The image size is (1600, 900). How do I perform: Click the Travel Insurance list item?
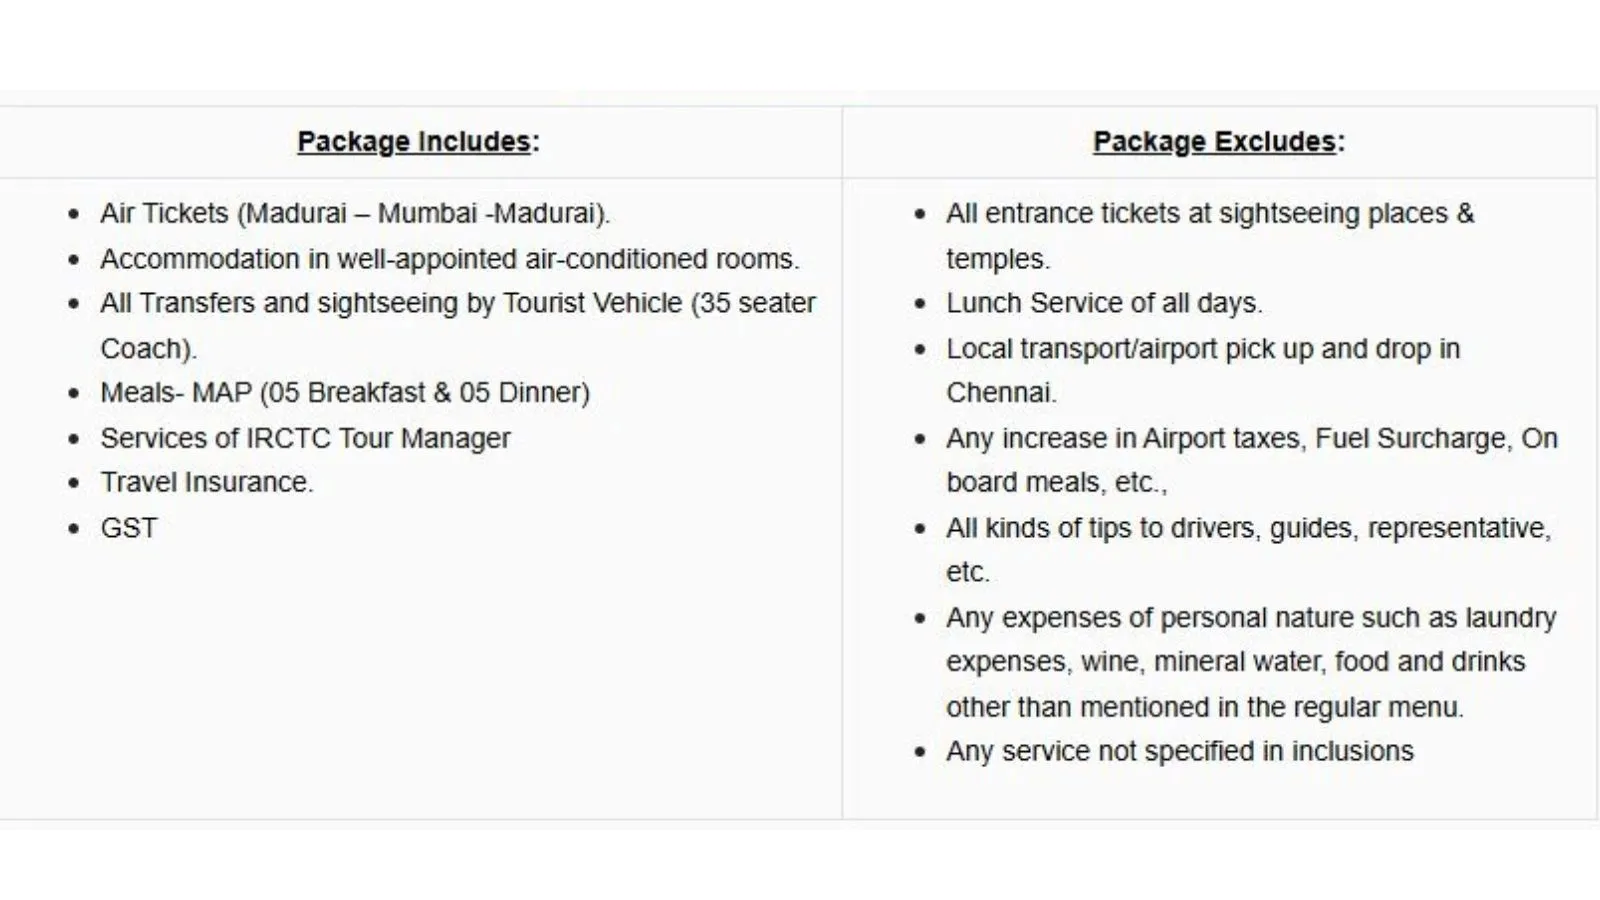207,483
